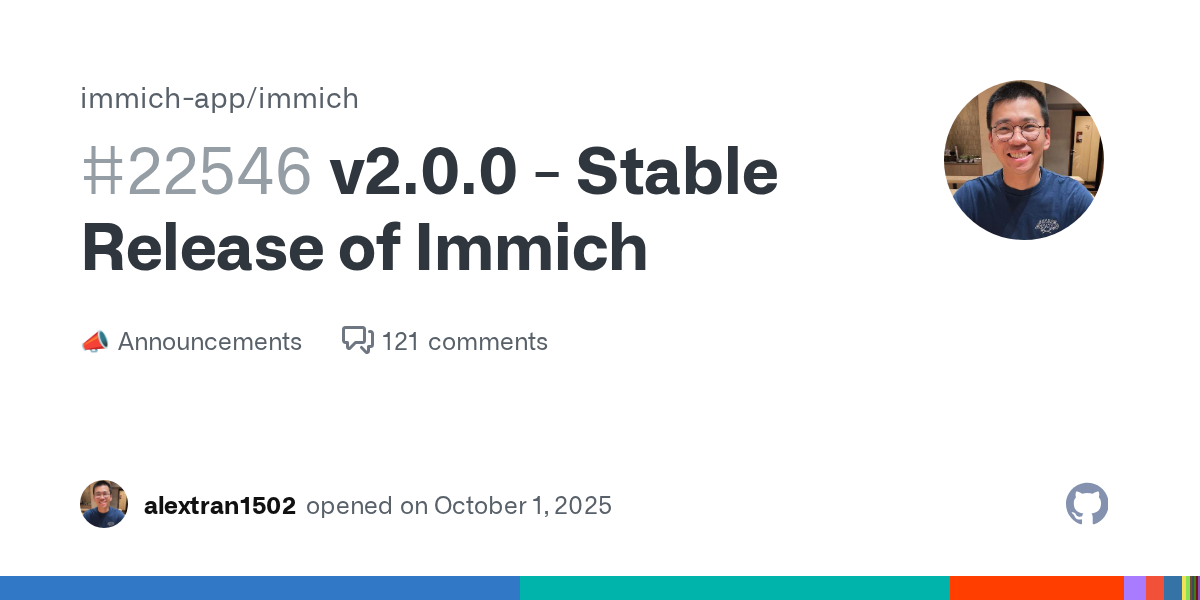The width and height of the screenshot is (1200, 600).
Task: Click the coral red language bar segment
Action: pos(1155,588)
